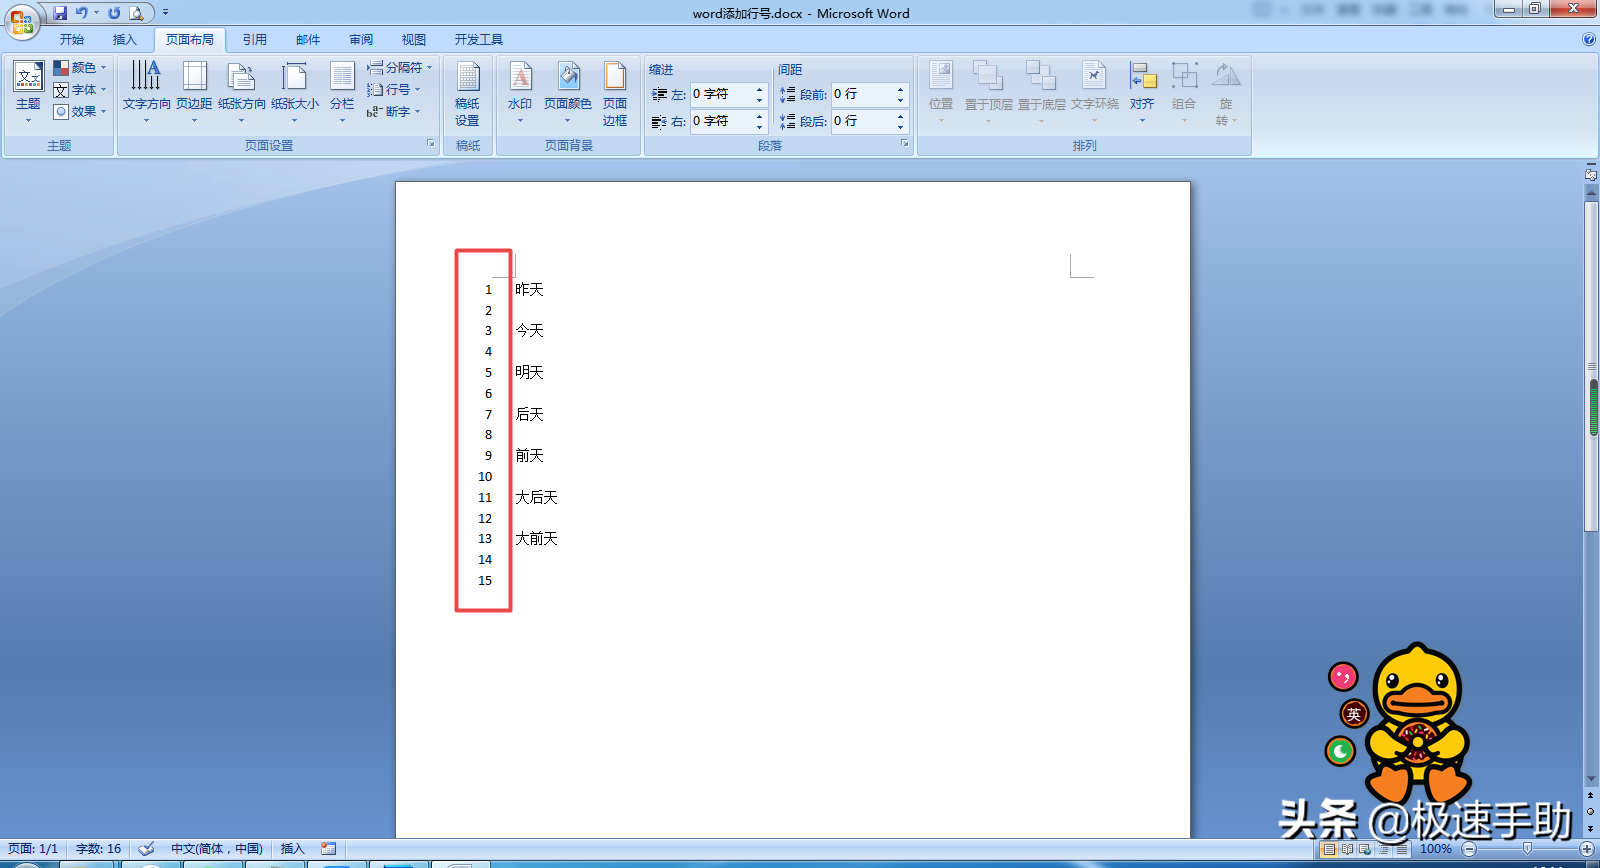Screen dimensions: 1600x868
Task: Open proofing errors check icon
Action: tap(146, 849)
